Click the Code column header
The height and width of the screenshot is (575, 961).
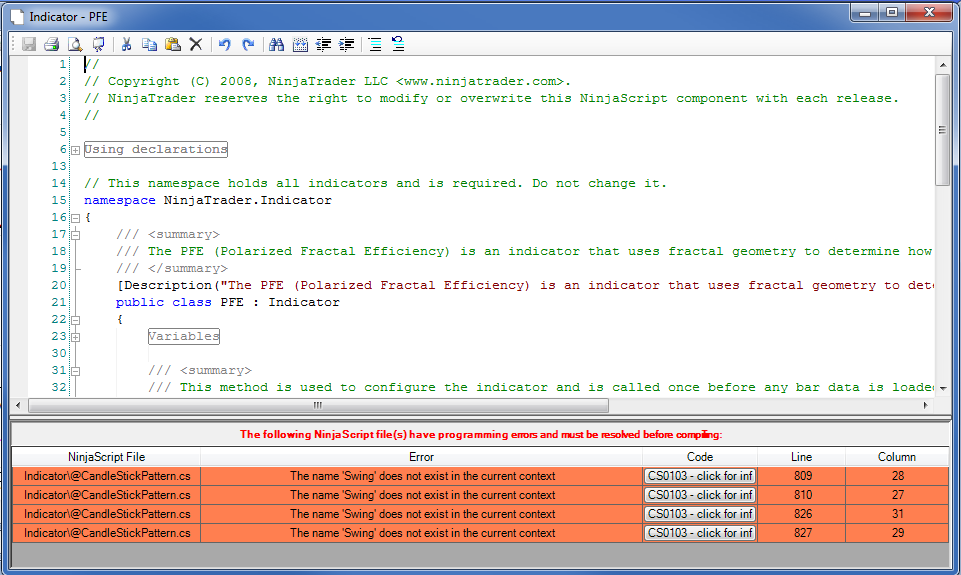[700, 457]
